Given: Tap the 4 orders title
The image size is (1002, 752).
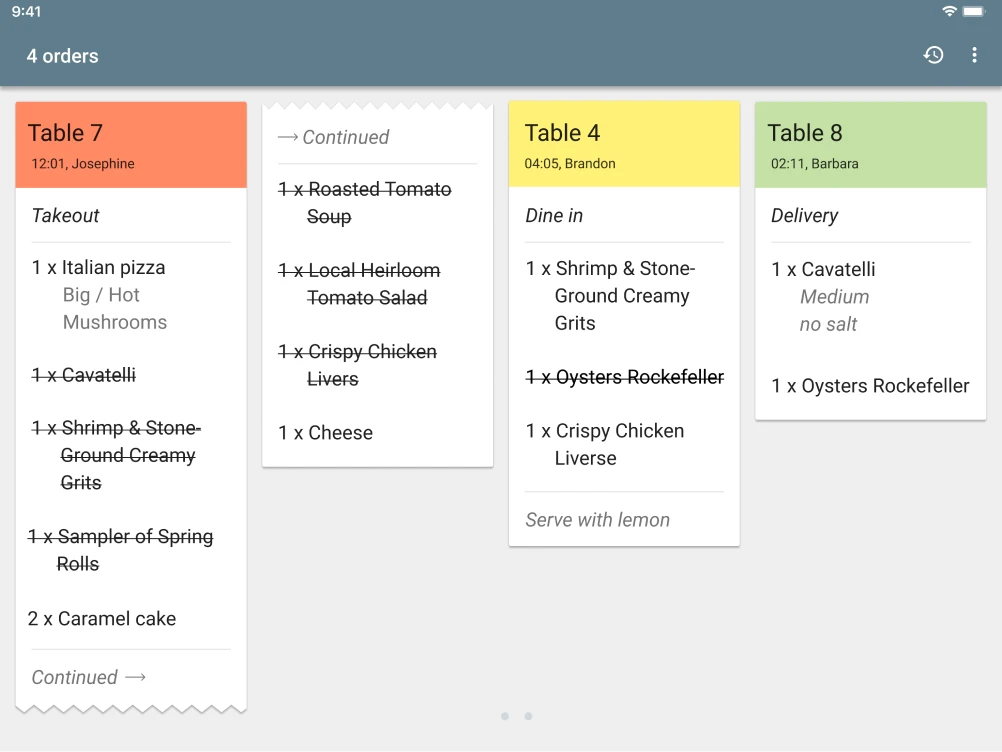Looking at the screenshot, I should [63, 56].
